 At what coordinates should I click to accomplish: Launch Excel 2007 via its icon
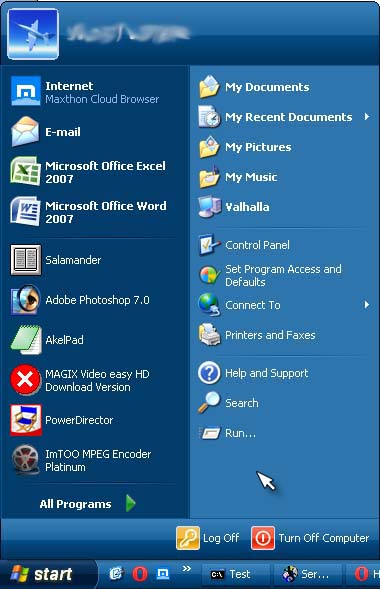pyautogui.click(x=25, y=171)
